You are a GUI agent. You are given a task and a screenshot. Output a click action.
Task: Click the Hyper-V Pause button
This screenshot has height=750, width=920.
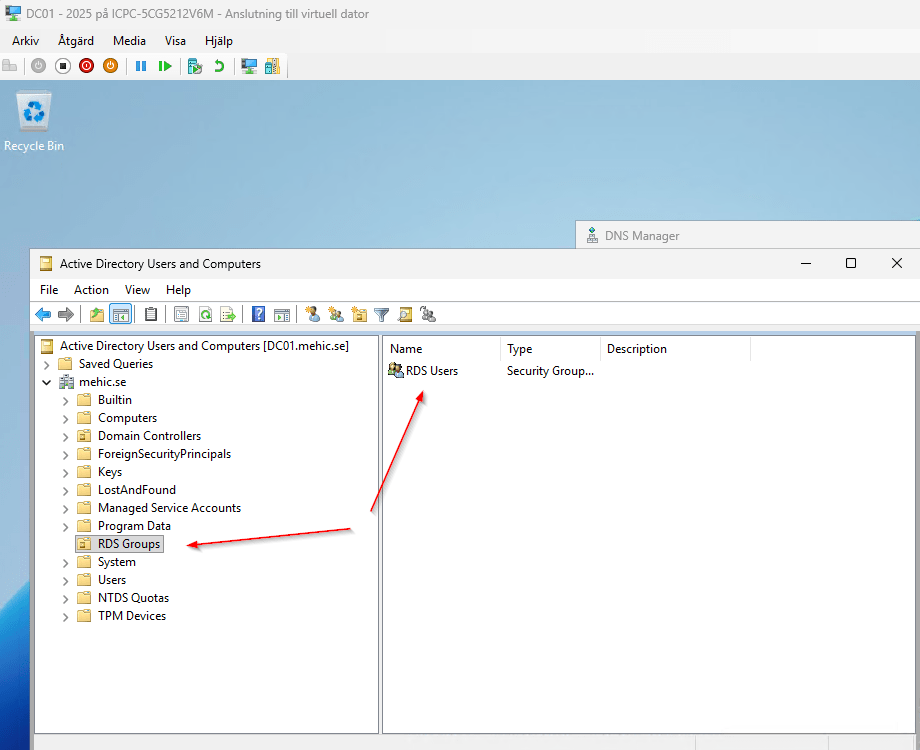(141, 66)
